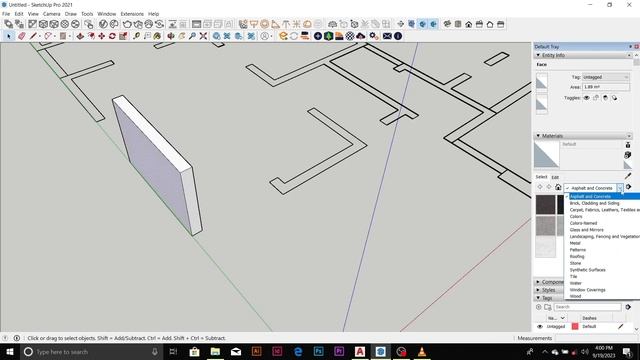
Task: Activate the Line pencil tool
Action: [x=33, y=36]
